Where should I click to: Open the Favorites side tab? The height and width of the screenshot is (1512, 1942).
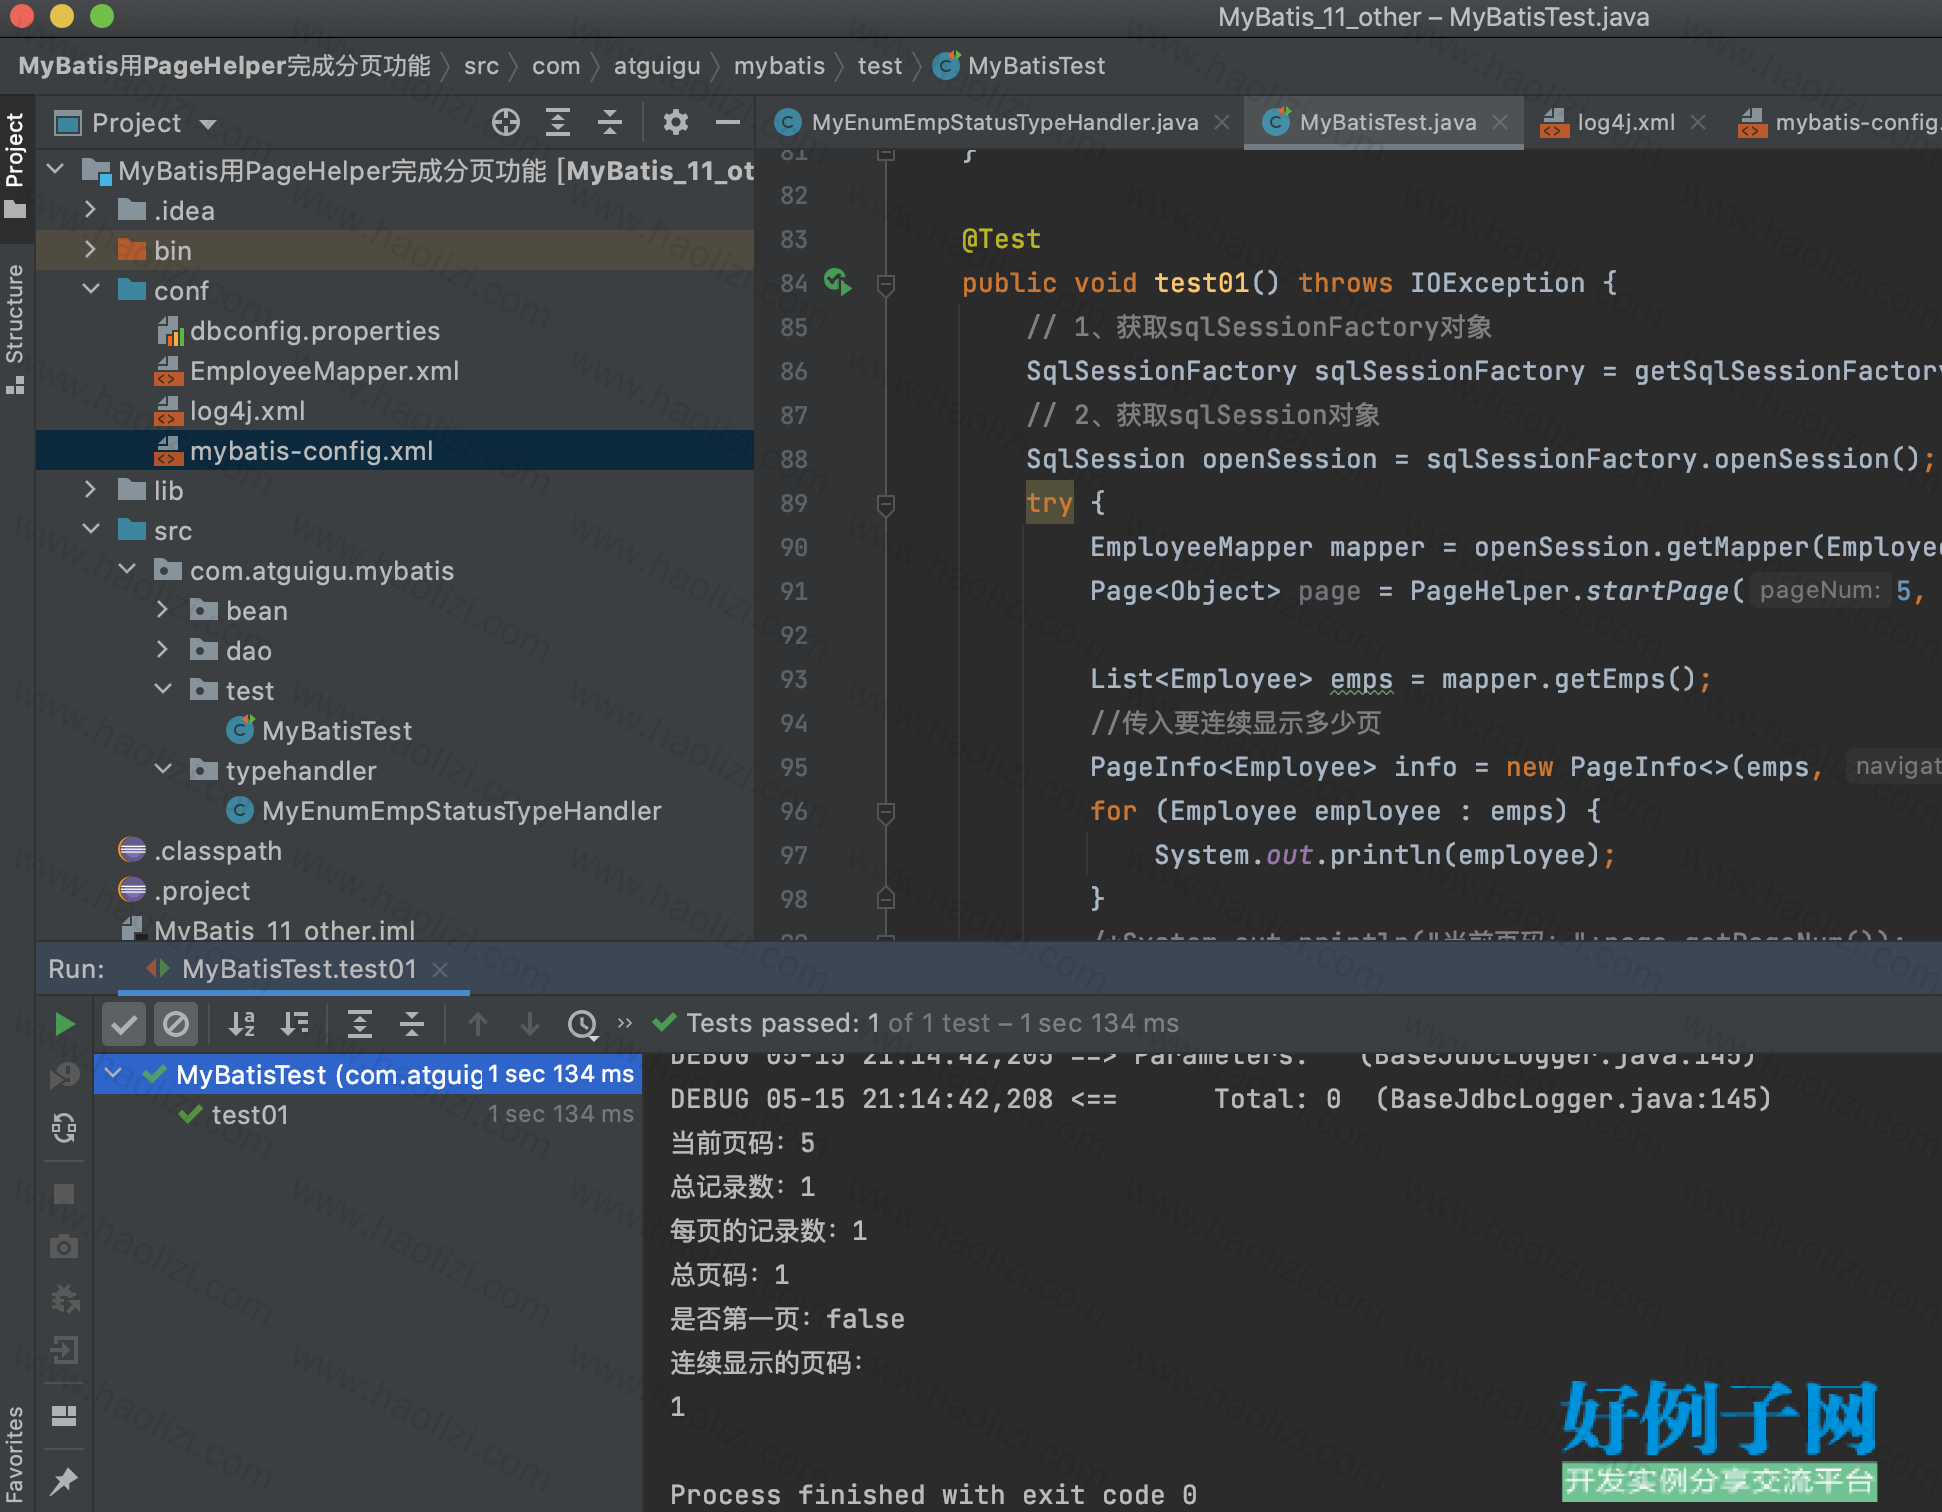click(15, 1455)
